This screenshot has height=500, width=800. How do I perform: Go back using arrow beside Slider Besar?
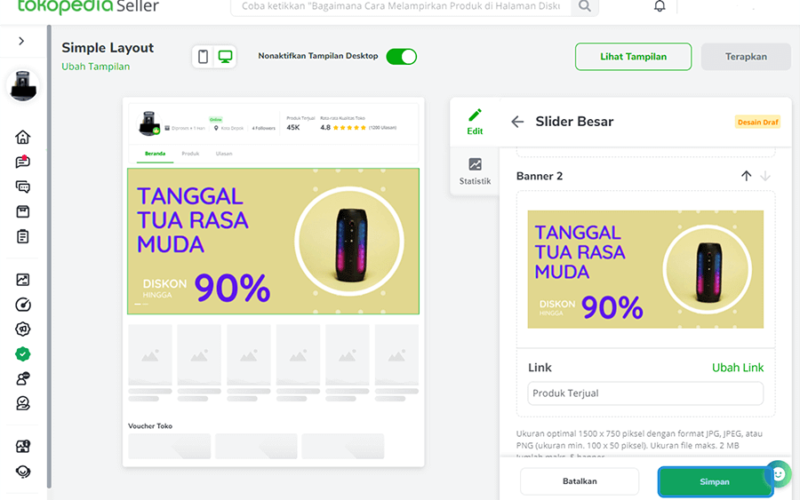point(517,121)
